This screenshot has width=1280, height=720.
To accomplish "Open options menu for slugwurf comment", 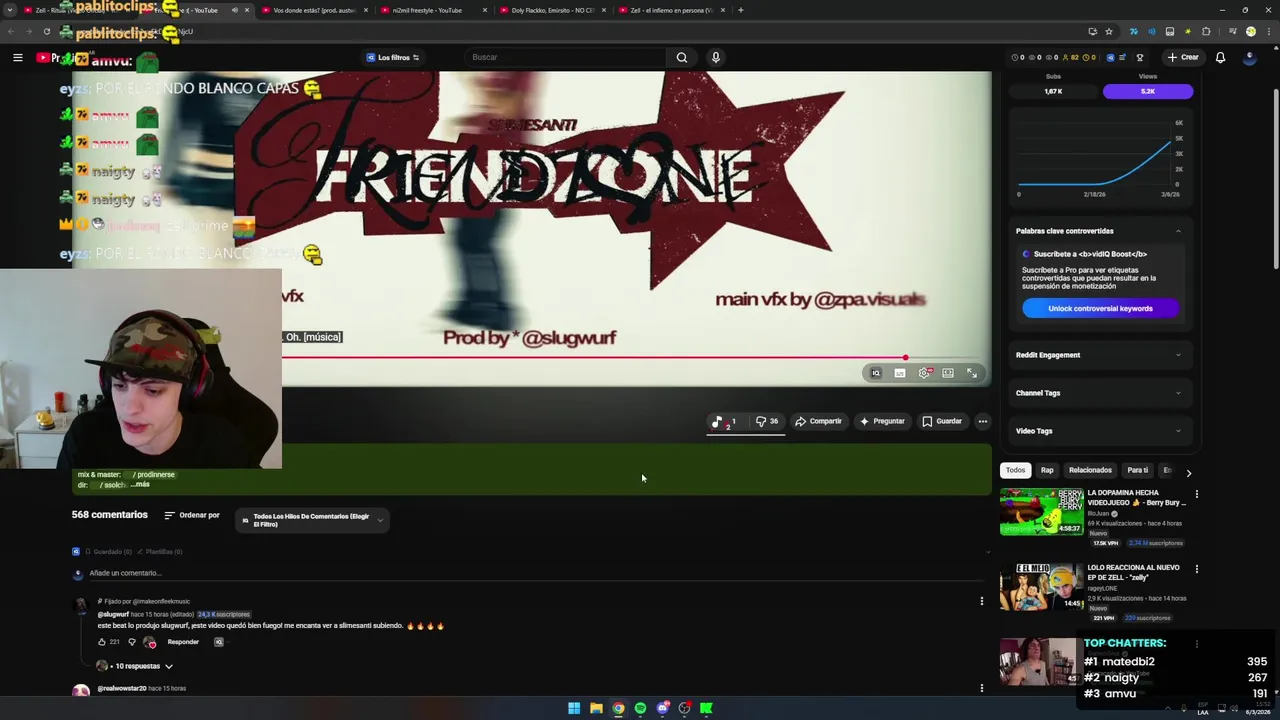I will pos(981,601).
